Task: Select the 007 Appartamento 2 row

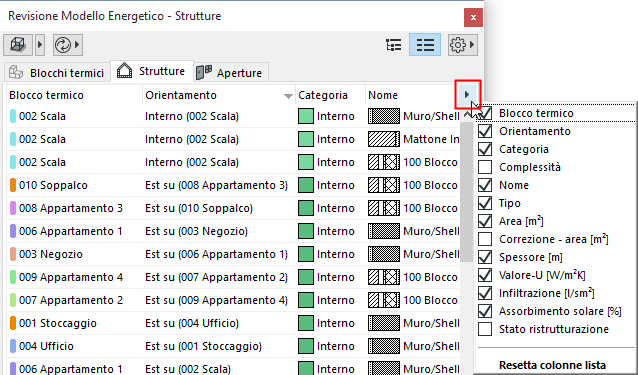Action: [233, 300]
